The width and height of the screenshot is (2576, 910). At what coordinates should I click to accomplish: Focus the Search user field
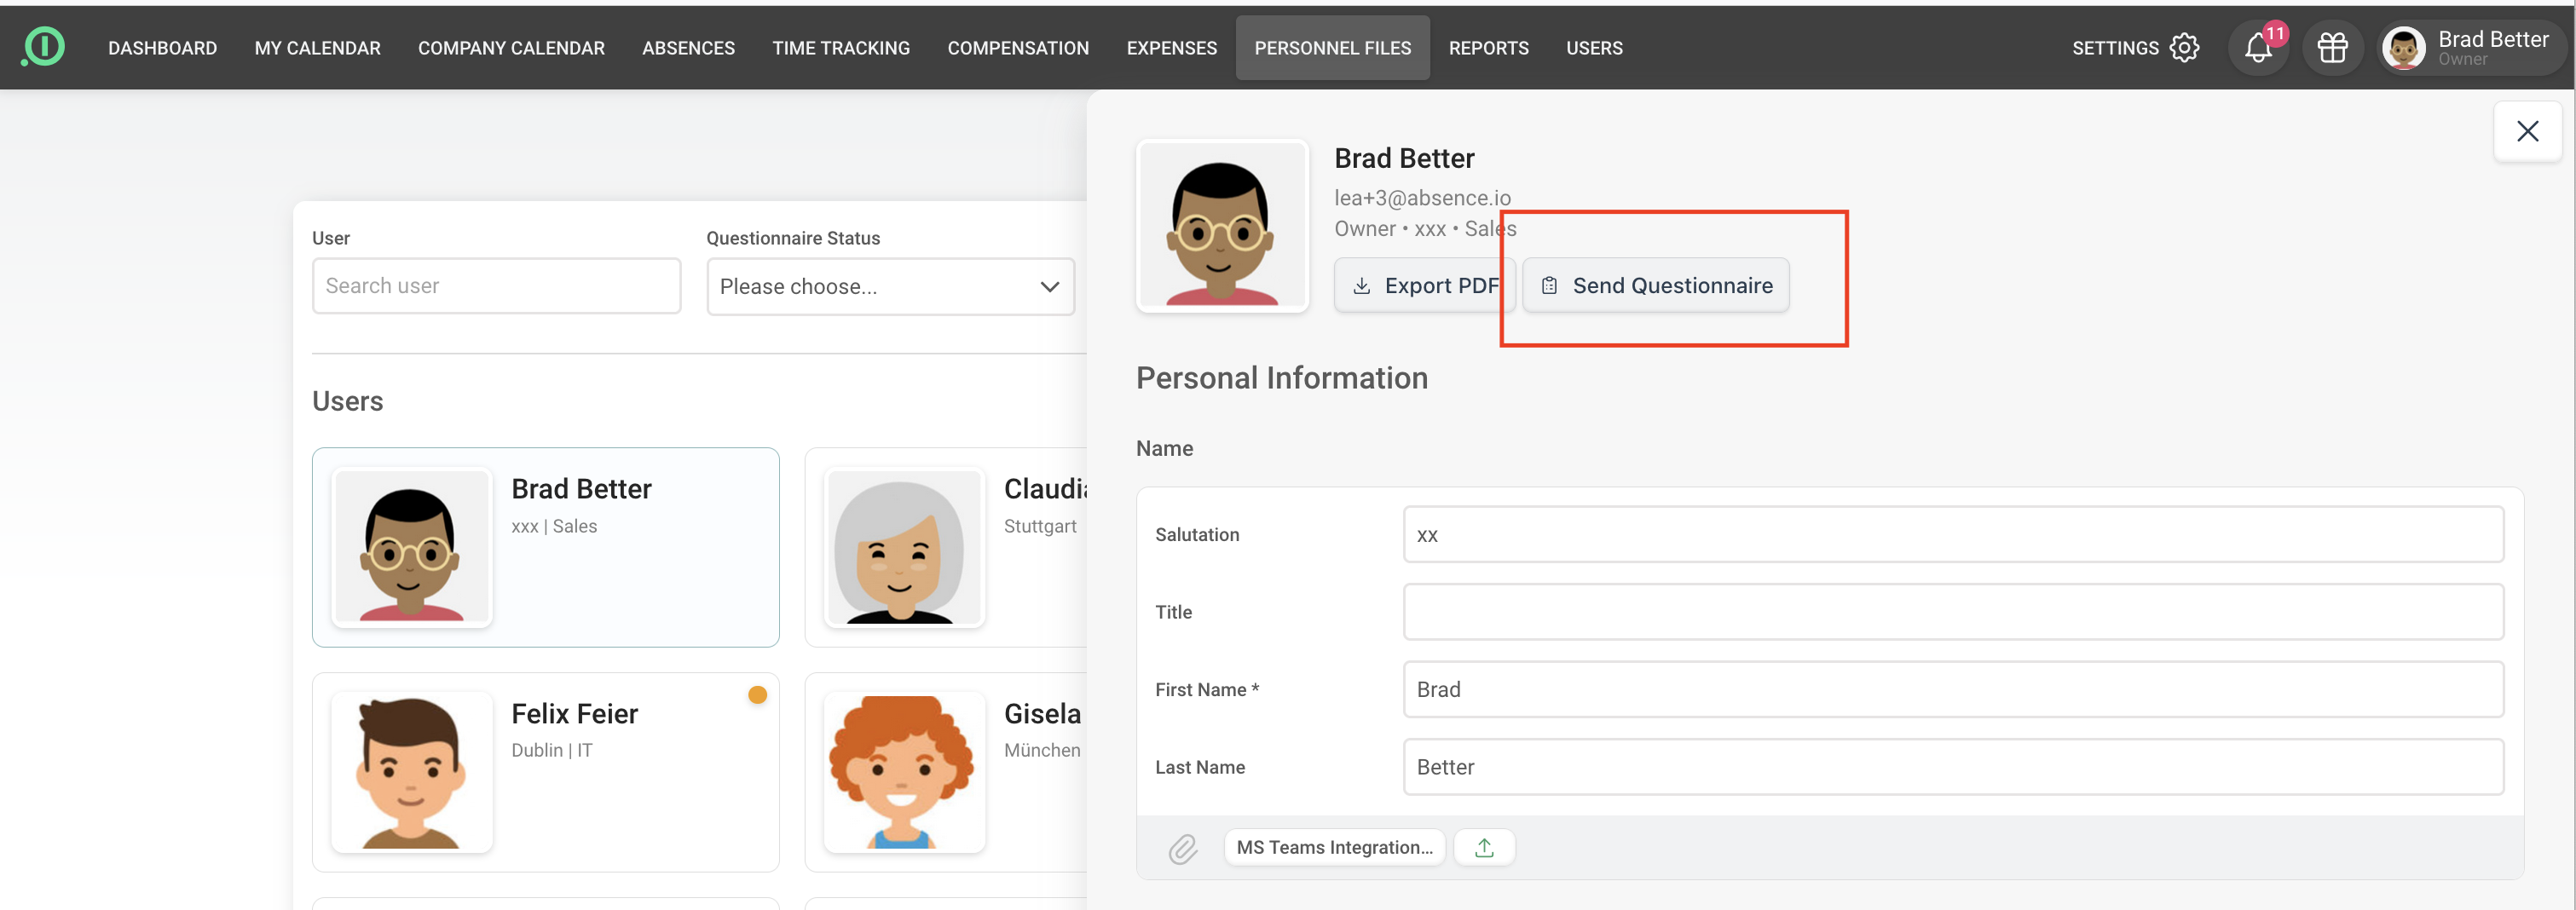496,286
